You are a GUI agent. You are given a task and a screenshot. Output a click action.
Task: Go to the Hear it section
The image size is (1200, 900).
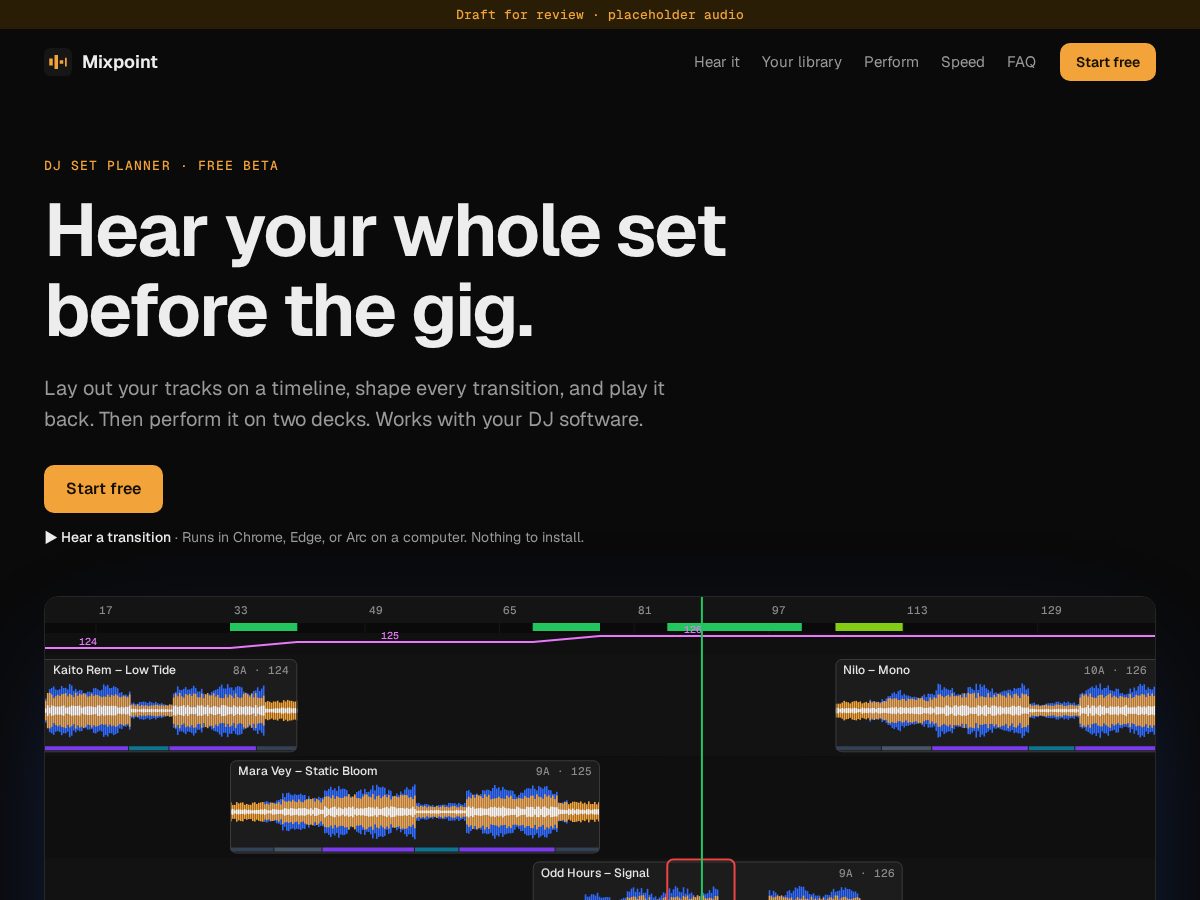pyautogui.click(x=717, y=62)
